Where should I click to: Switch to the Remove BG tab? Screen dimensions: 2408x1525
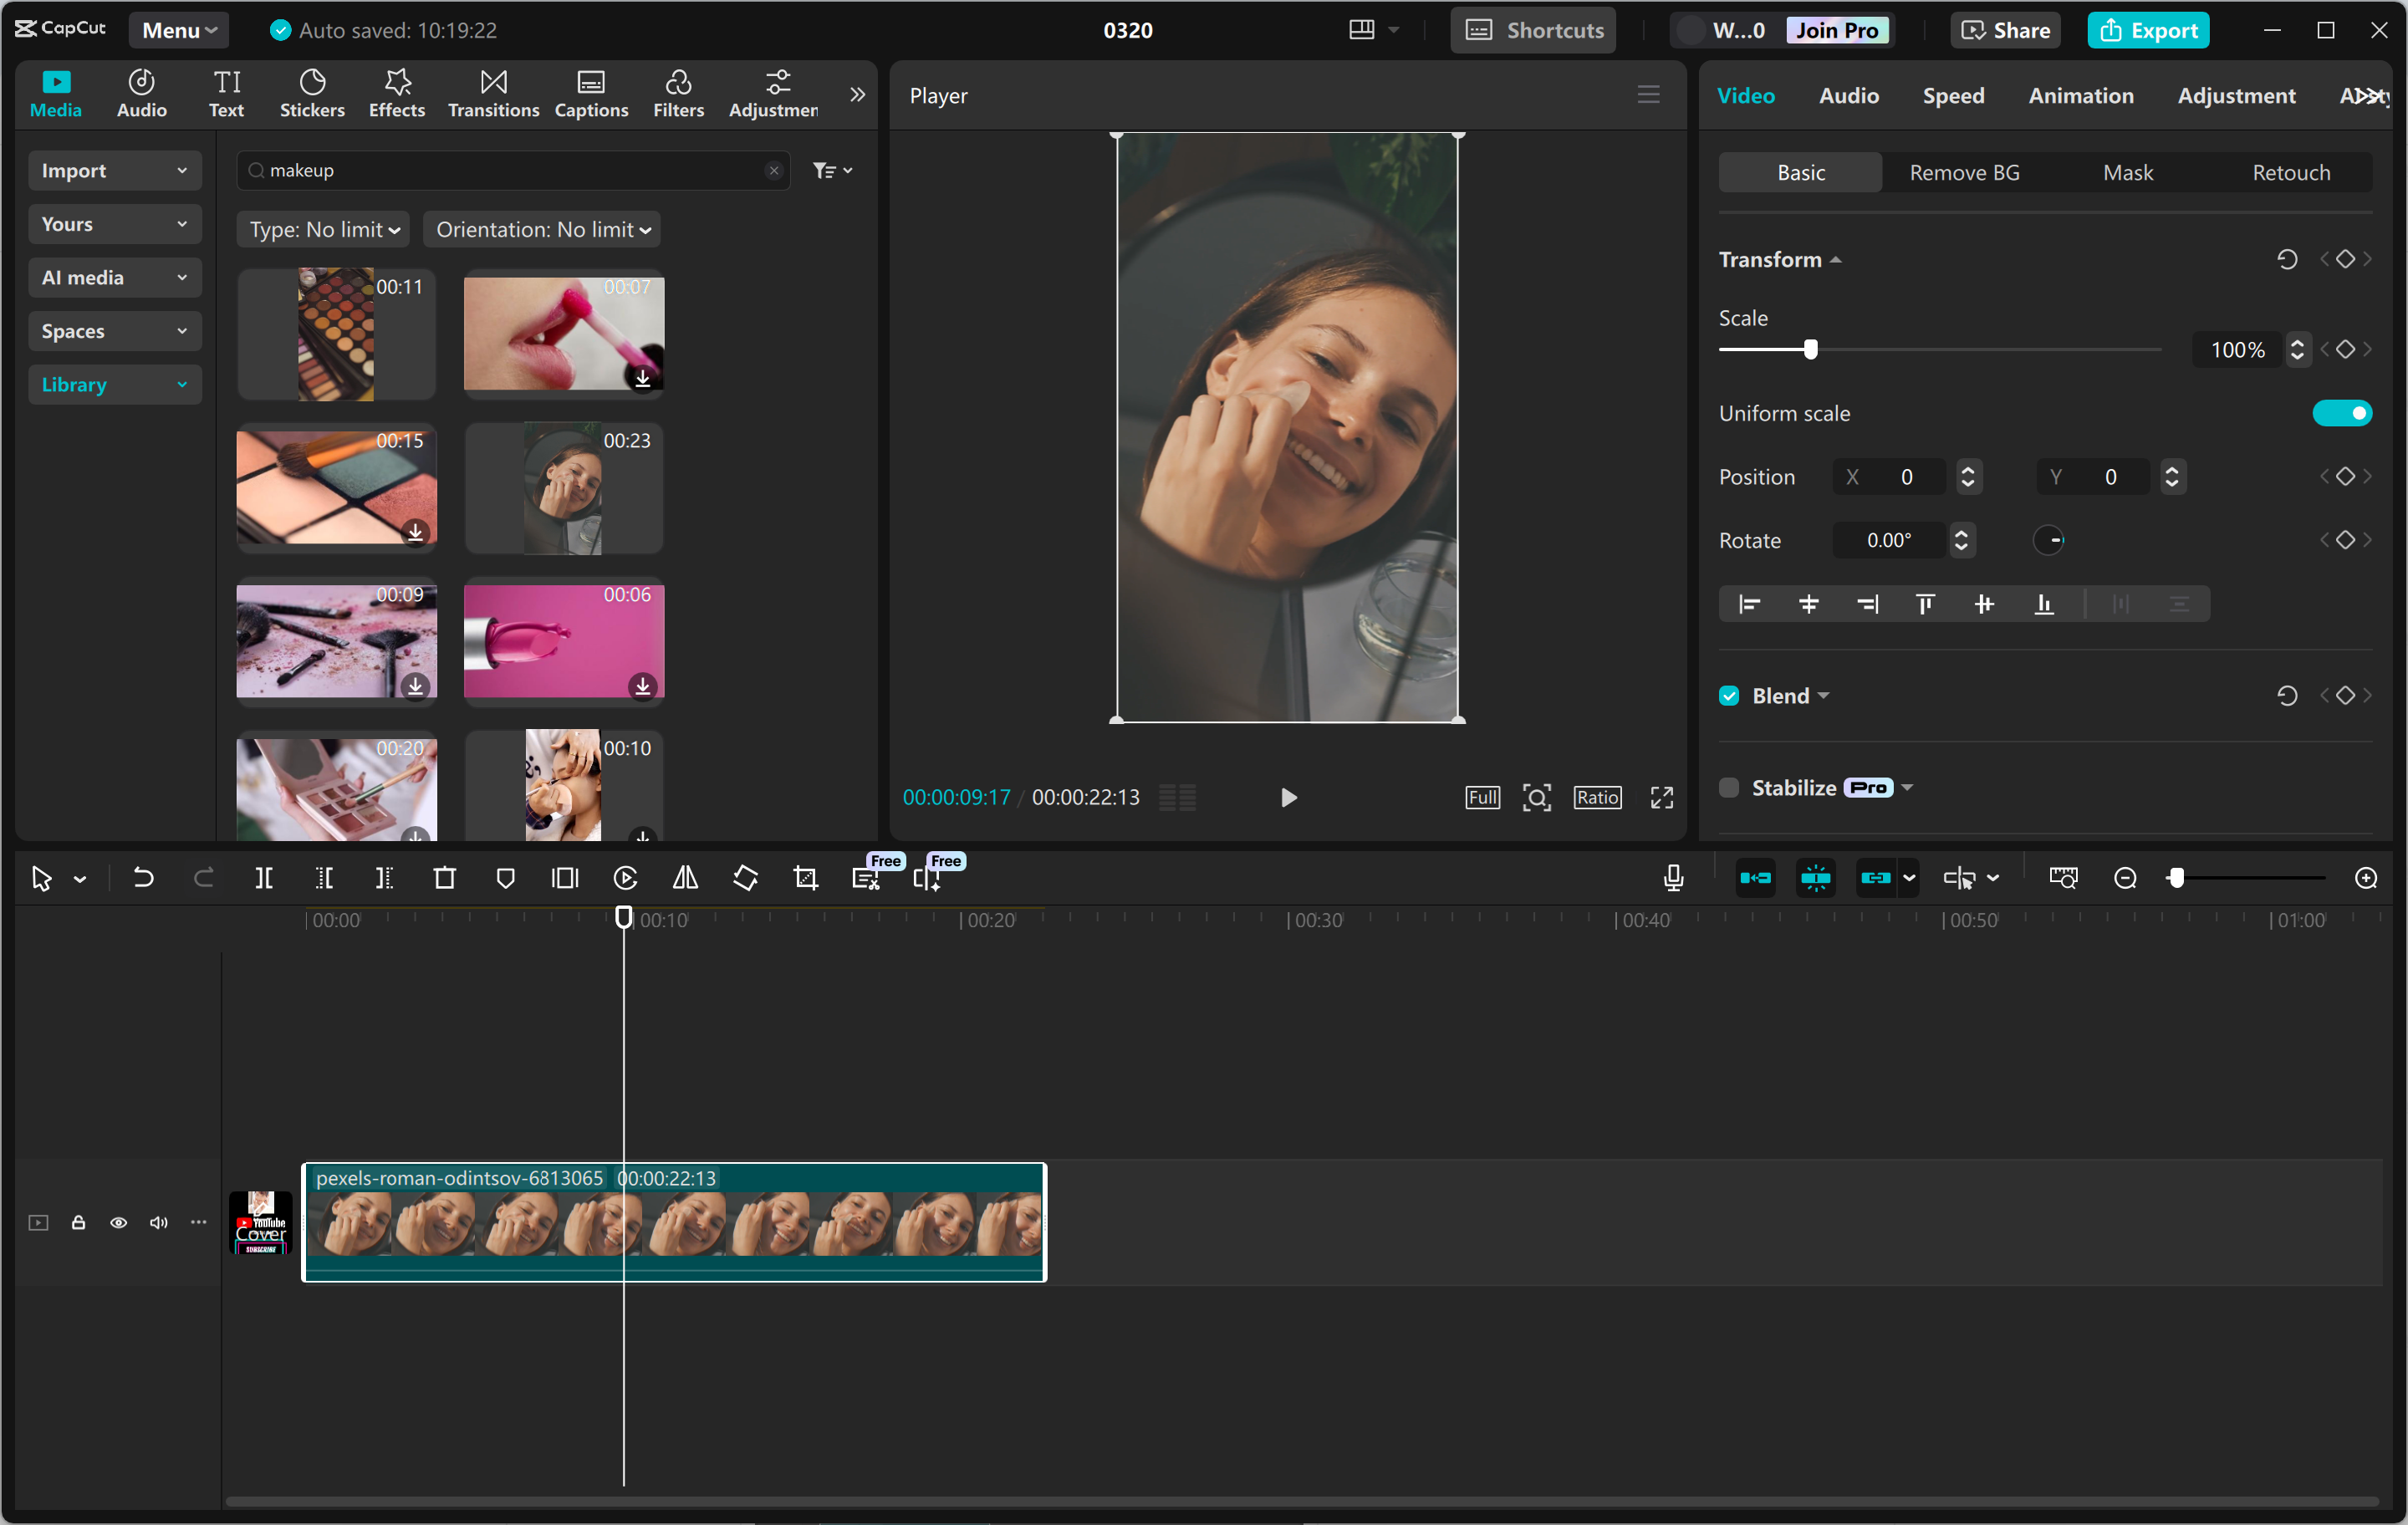(x=1963, y=172)
